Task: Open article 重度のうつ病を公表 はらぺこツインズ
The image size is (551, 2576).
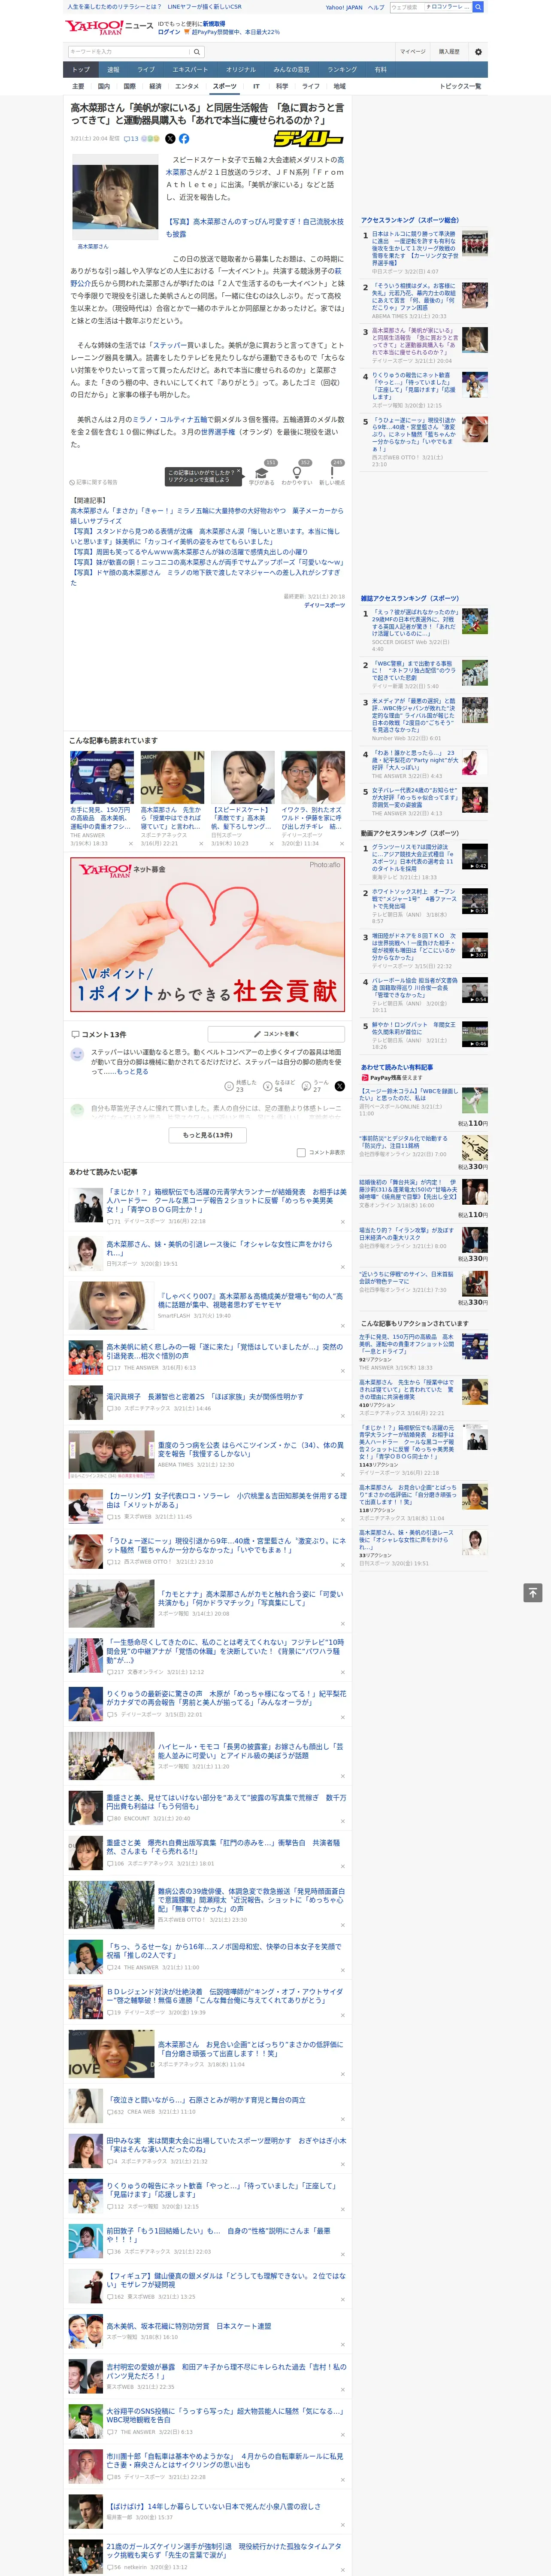Action: click(250, 1449)
